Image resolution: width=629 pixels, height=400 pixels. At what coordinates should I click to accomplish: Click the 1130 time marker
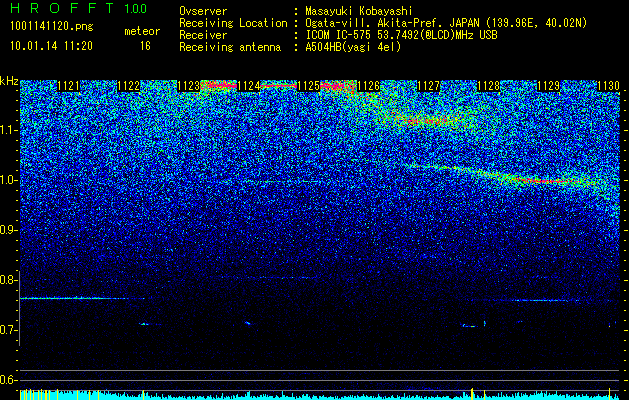pos(608,86)
